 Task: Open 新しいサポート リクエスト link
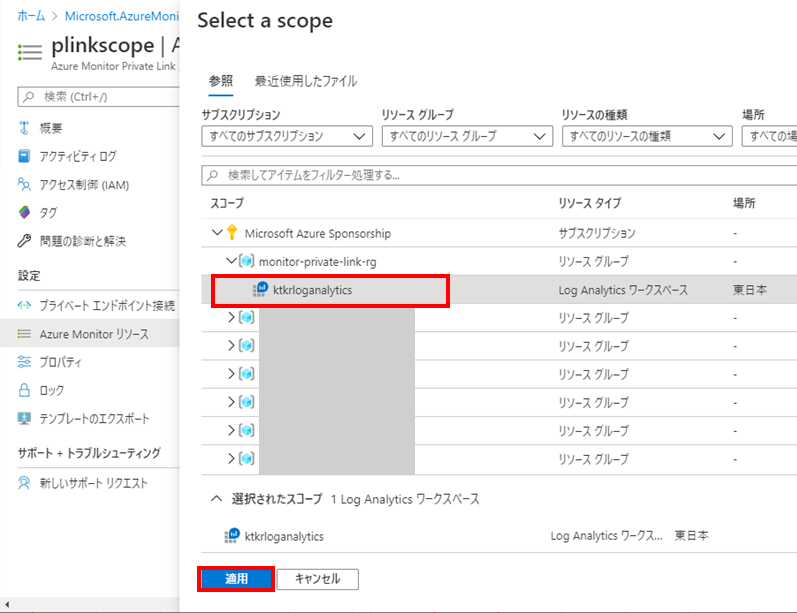pyautogui.click(x=94, y=483)
